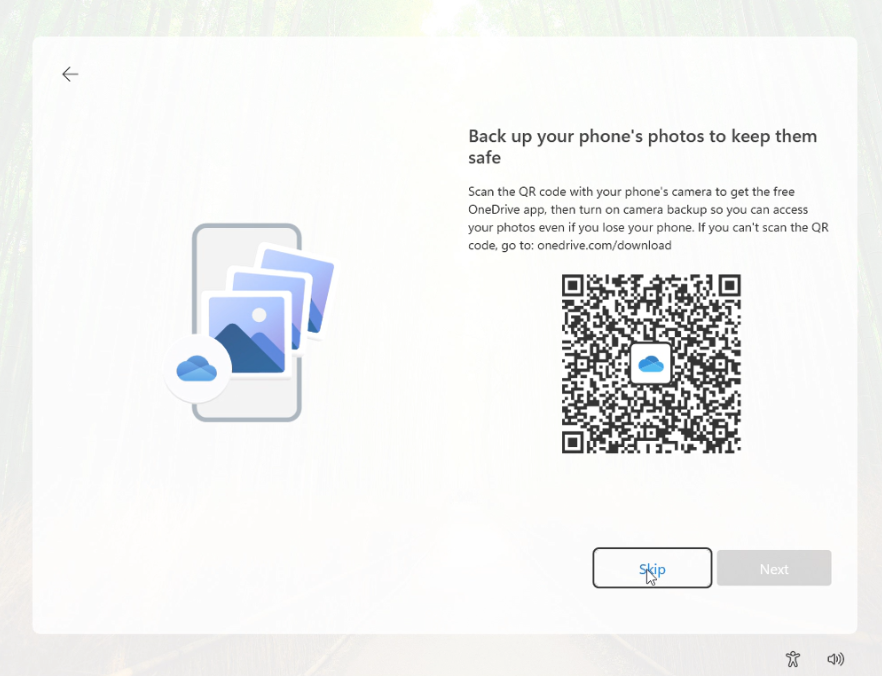Select the heading about backing up phone photos

tap(642, 147)
